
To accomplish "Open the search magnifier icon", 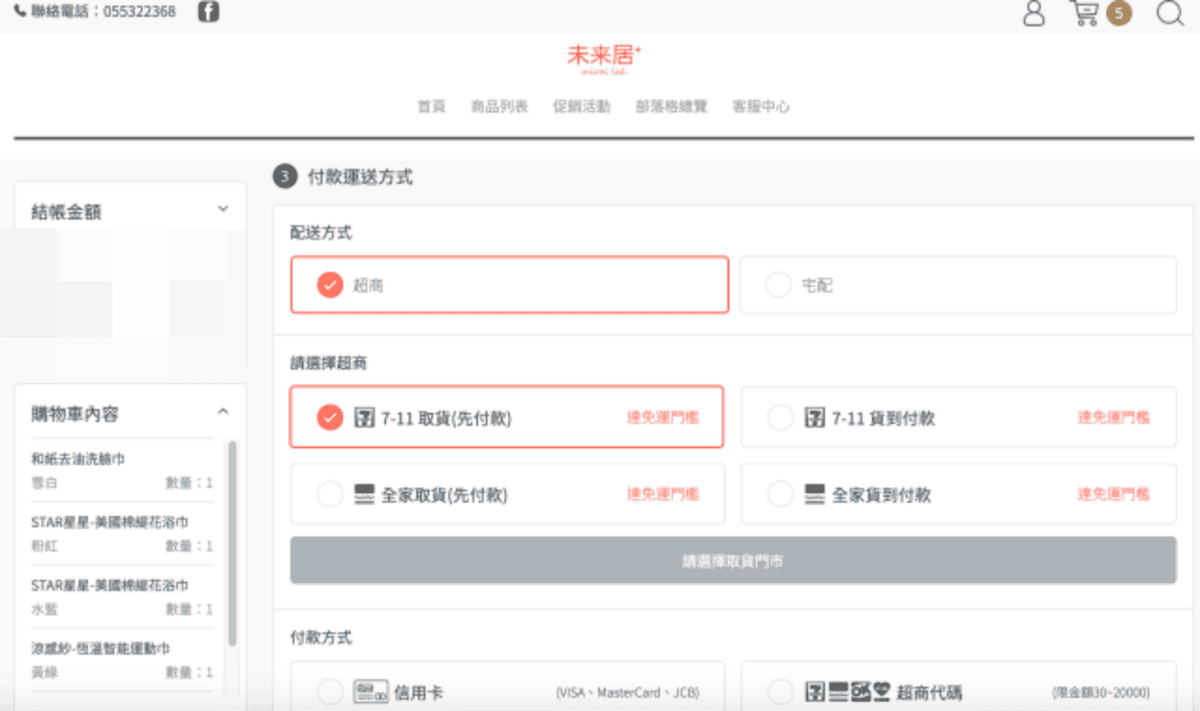I will [x=1170, y=13].
